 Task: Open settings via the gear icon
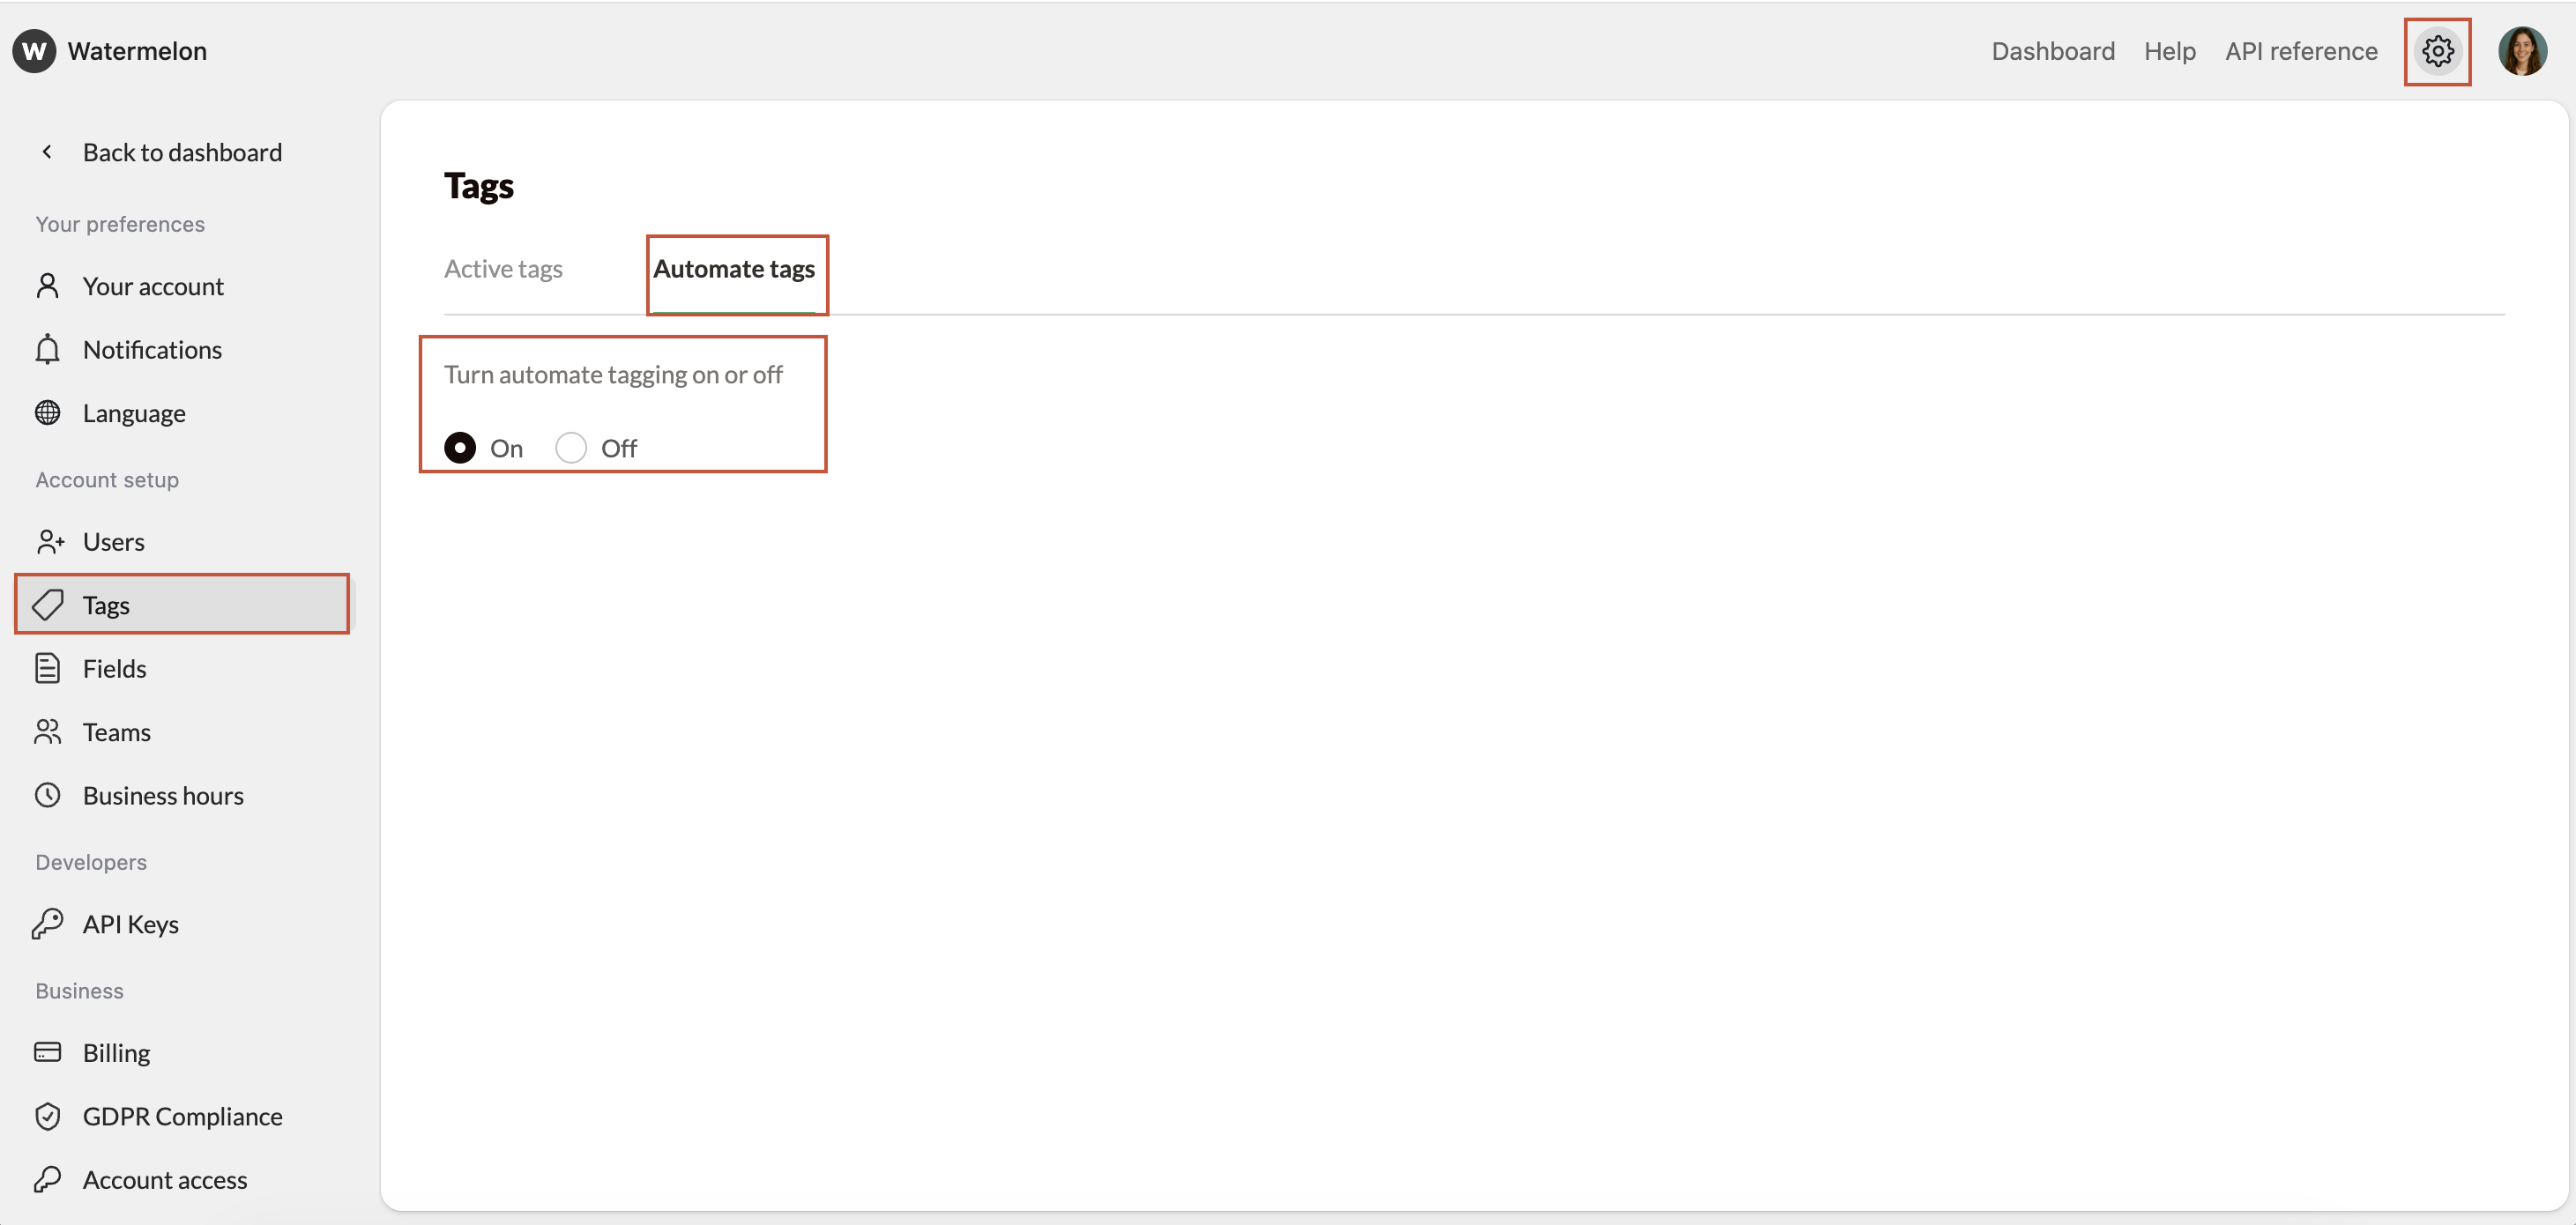[x=2438, y=51]
